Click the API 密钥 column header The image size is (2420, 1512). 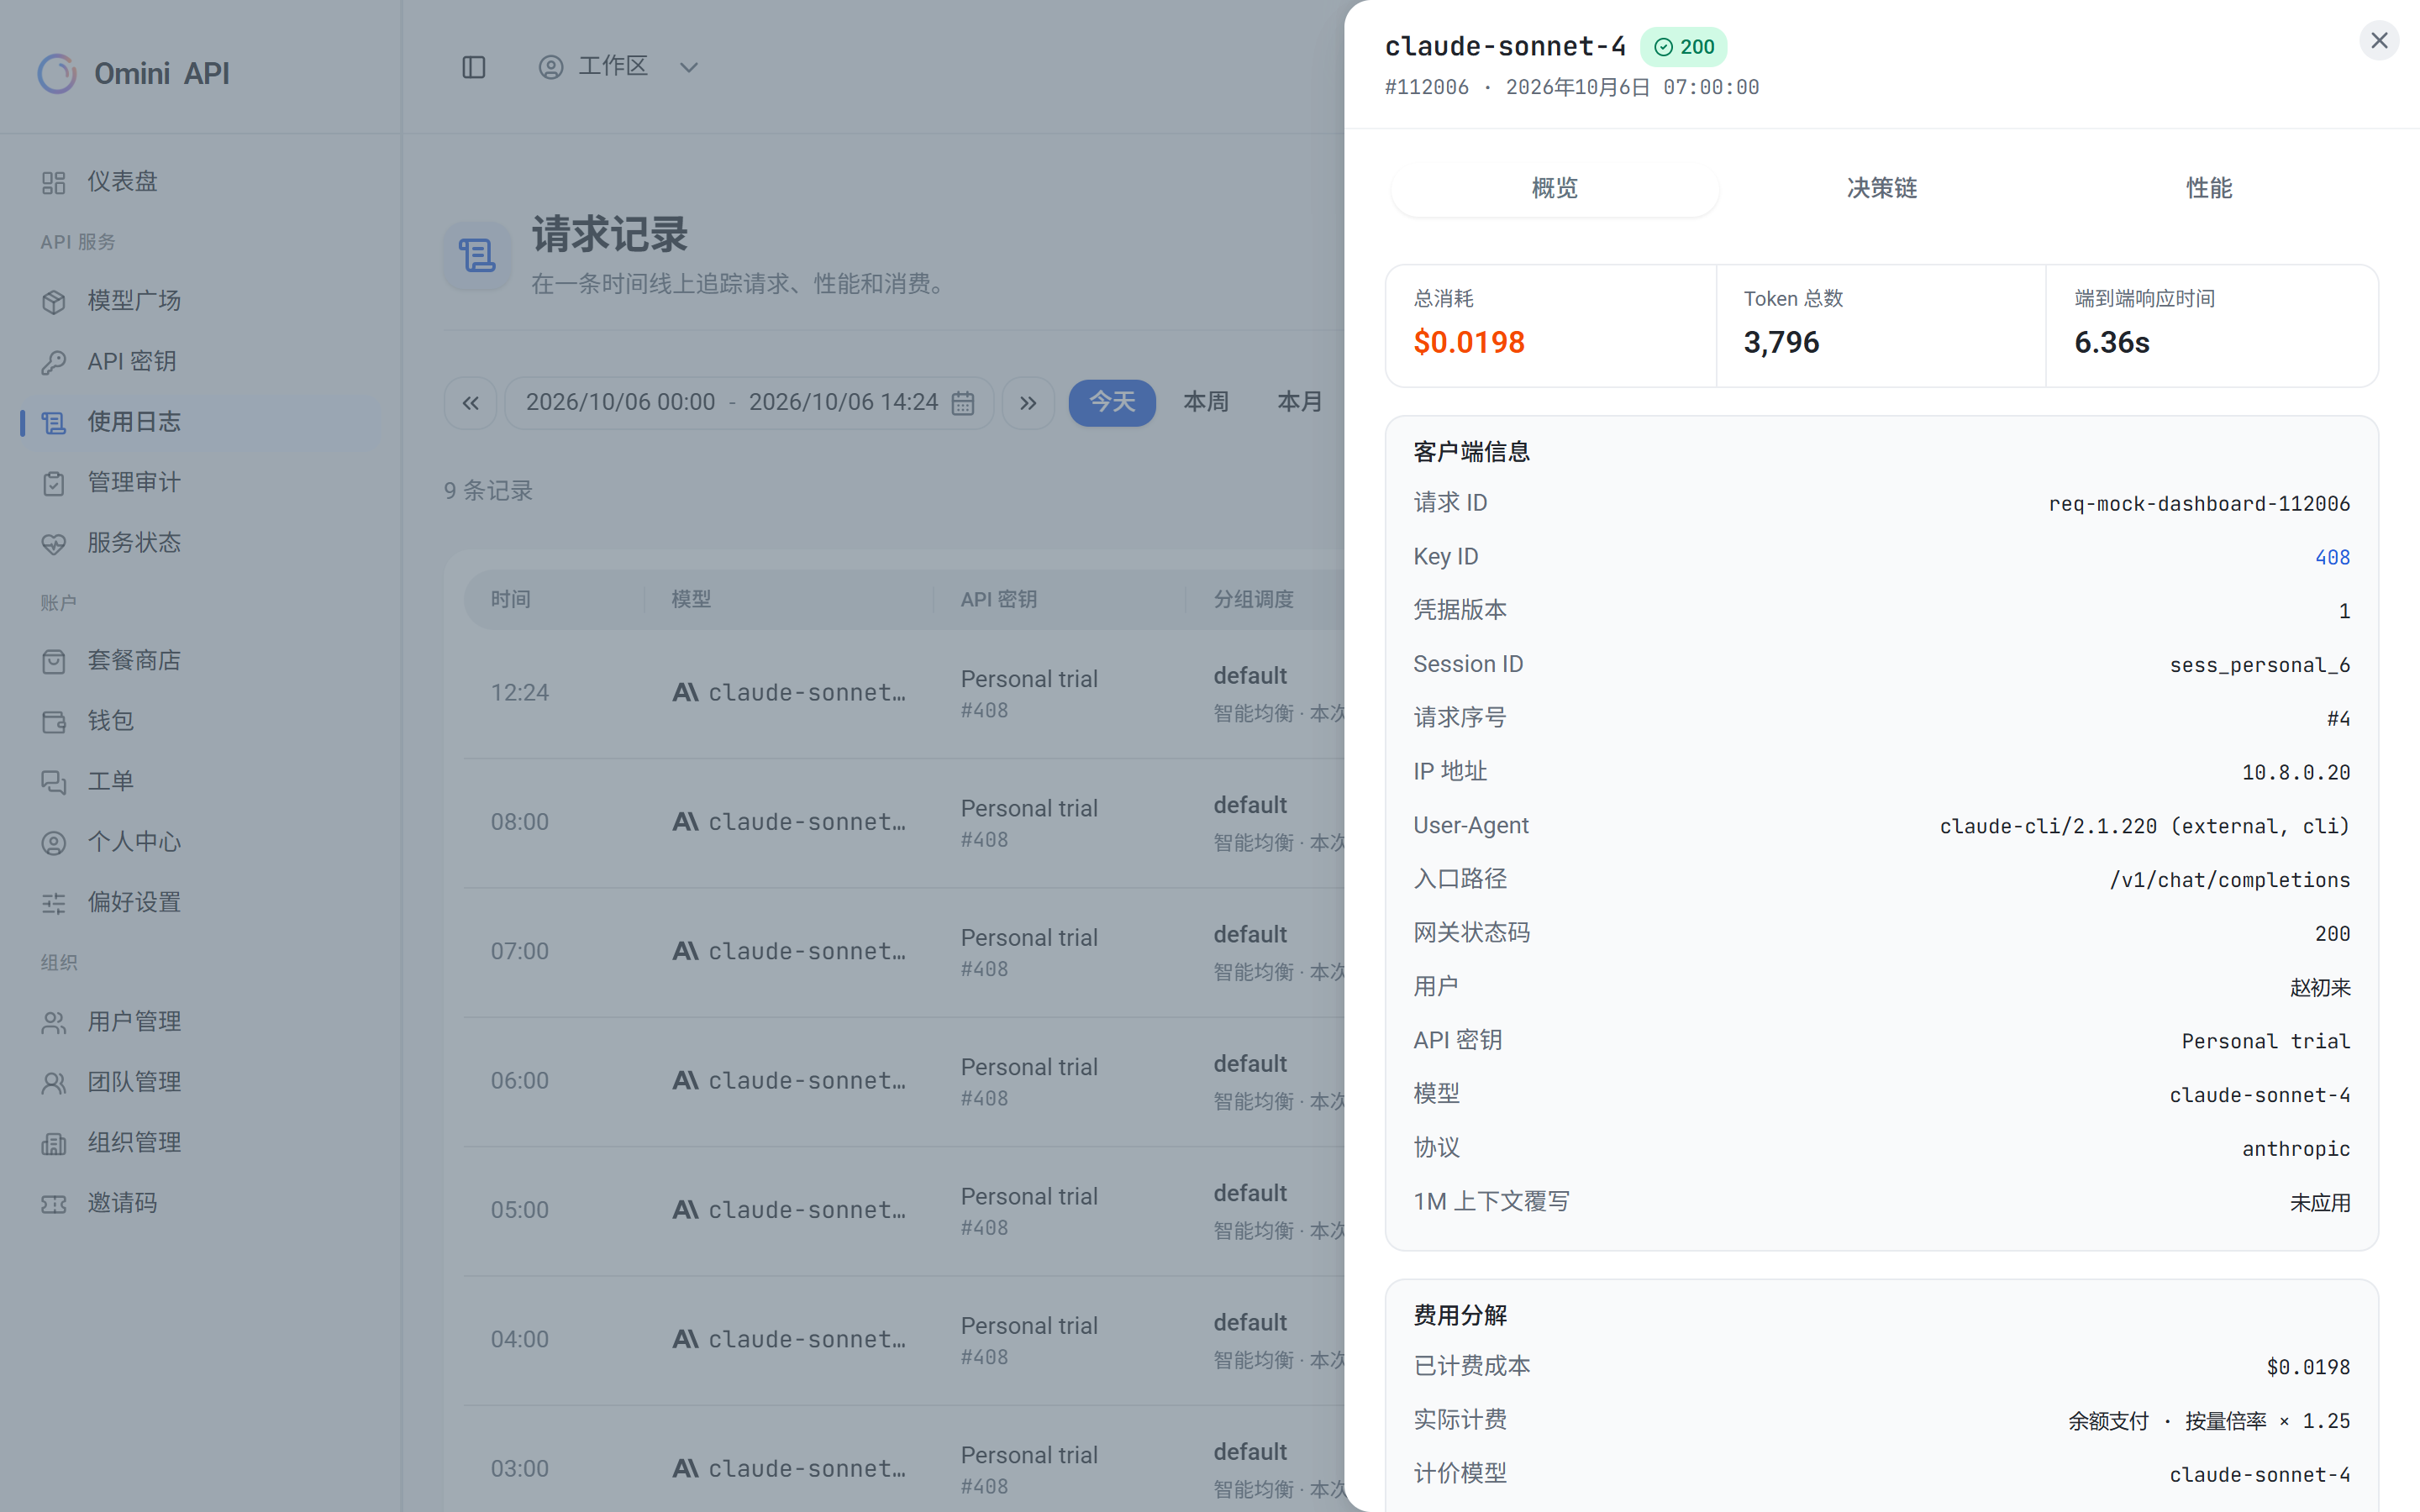998,600
